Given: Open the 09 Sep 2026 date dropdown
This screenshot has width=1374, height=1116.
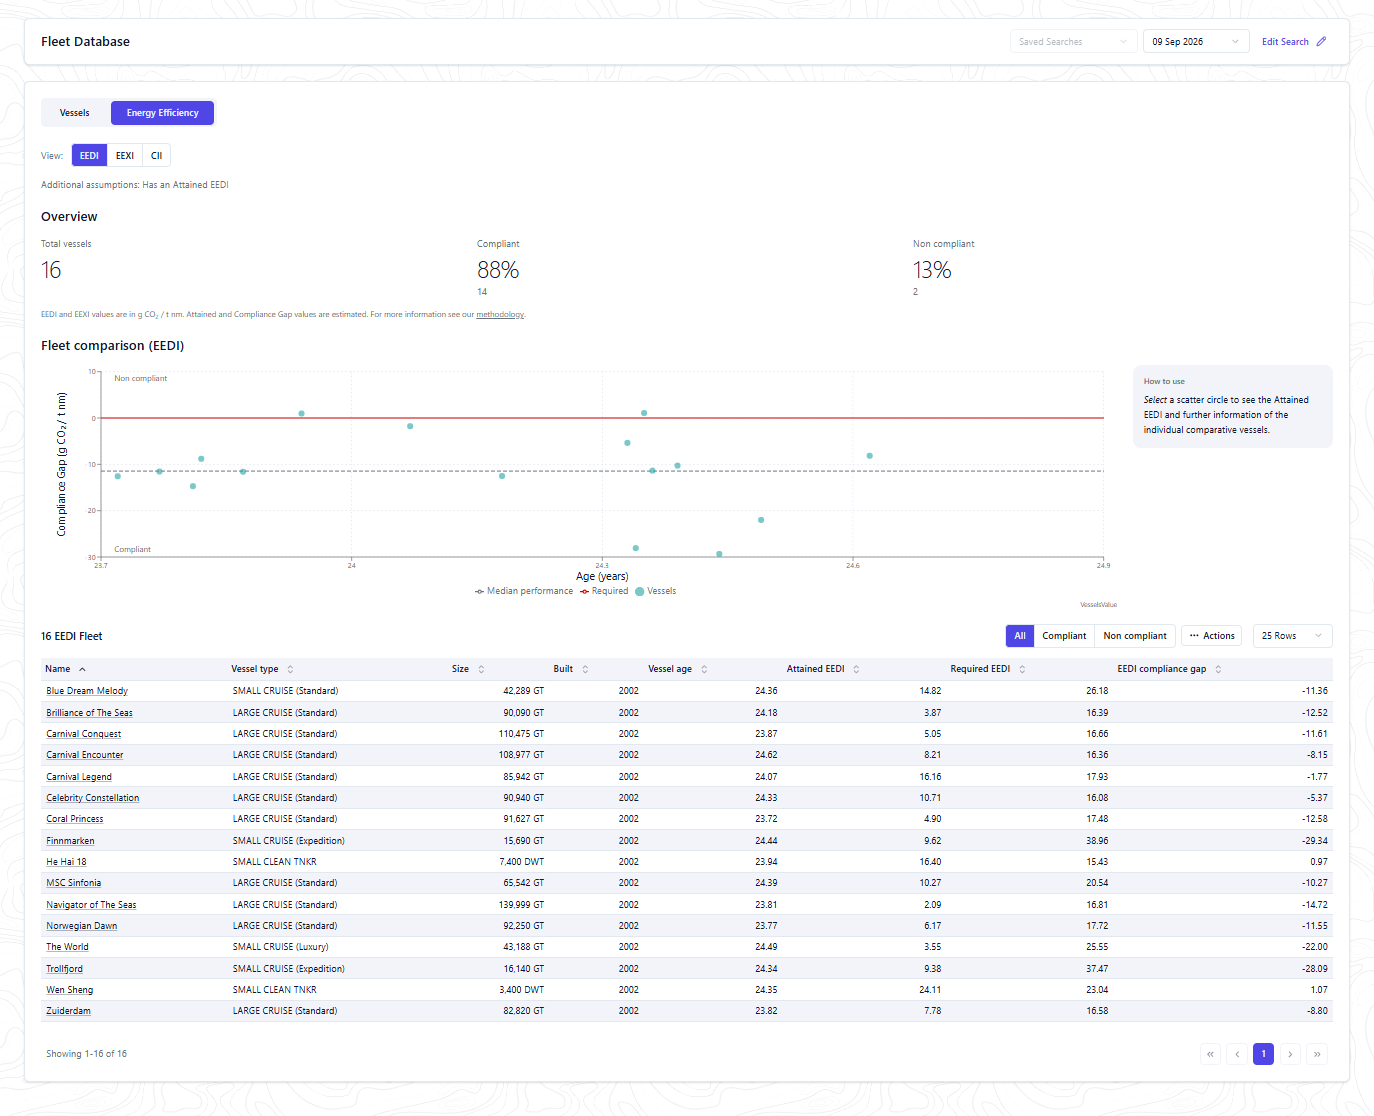Looking at the screenshot, I should pos(1196,42).
